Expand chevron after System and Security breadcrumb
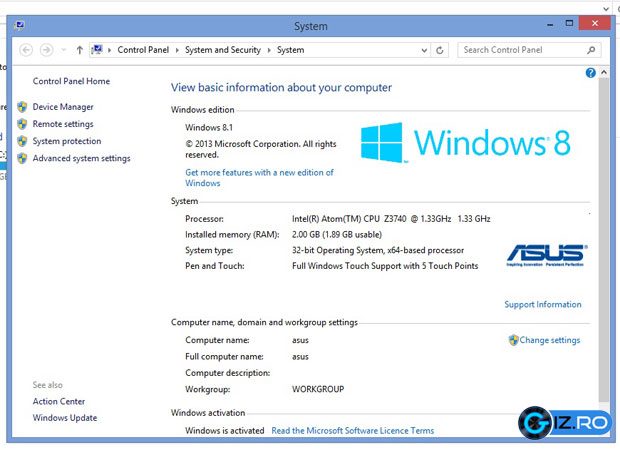Image resolution: width=620 pixels, height=450 pixels. (x=269, y=50)
